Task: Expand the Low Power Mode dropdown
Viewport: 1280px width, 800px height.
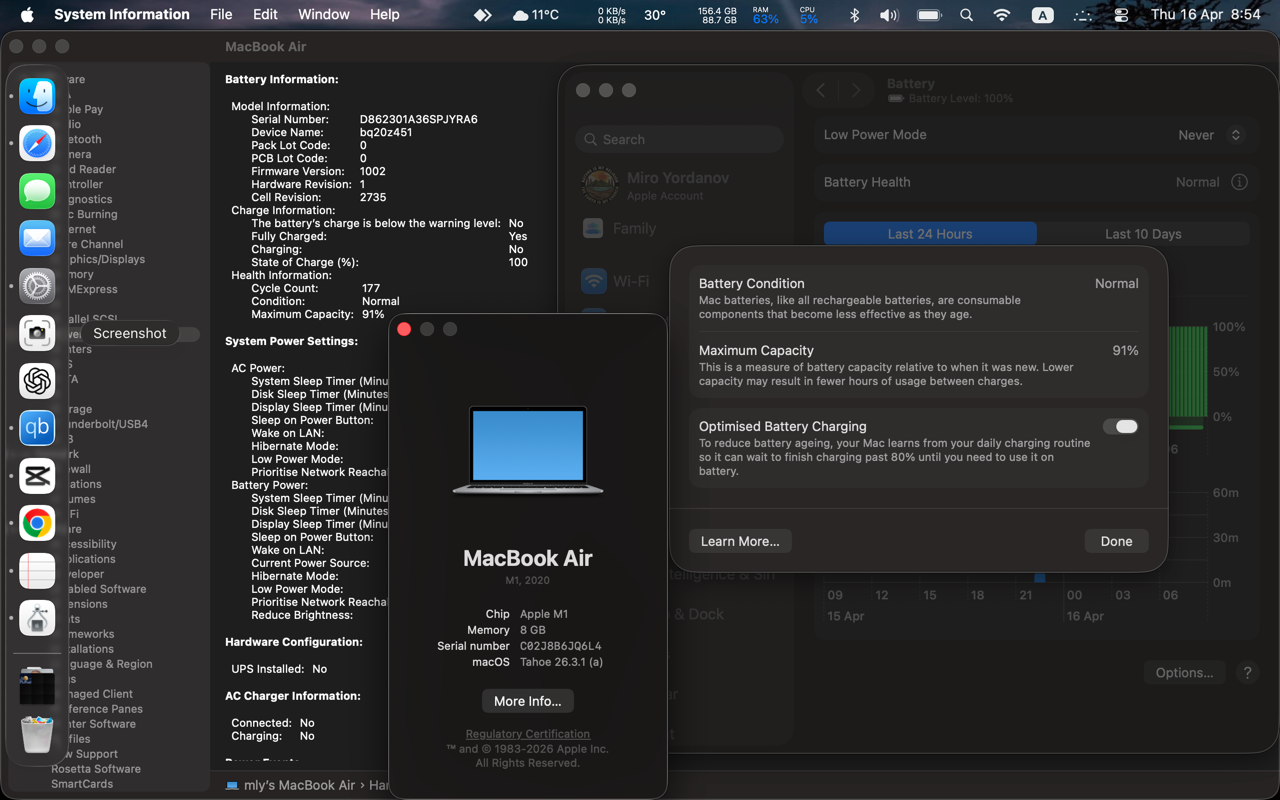Action: tap(1209, 135)
